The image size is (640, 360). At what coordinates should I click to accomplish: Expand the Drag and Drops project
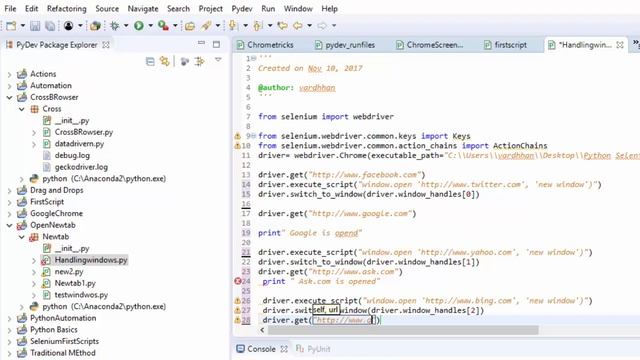coord(9,191)
